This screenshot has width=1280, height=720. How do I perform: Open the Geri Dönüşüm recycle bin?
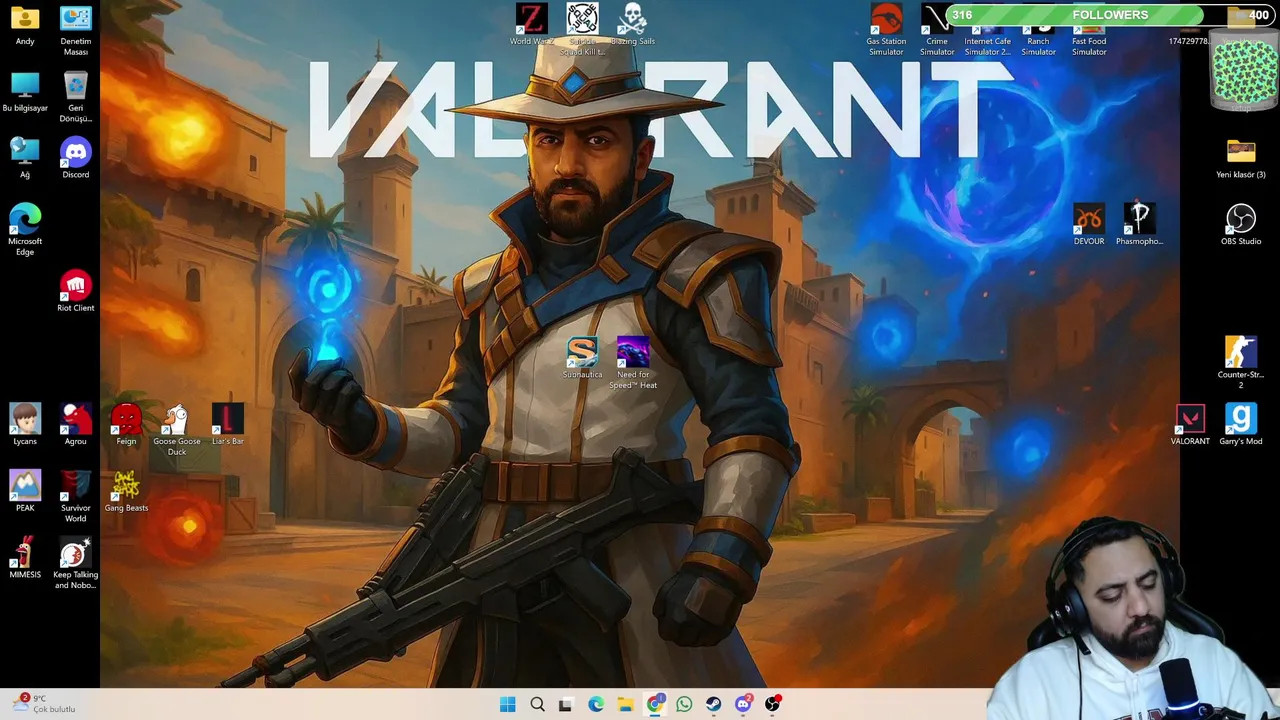pos(76,97)
